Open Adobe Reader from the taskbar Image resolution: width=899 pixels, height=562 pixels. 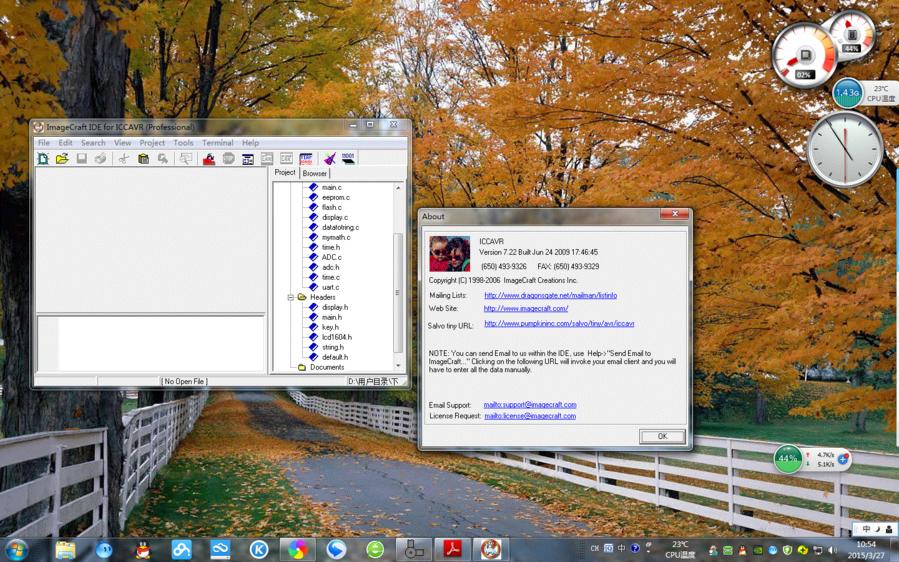coord(452,549)
